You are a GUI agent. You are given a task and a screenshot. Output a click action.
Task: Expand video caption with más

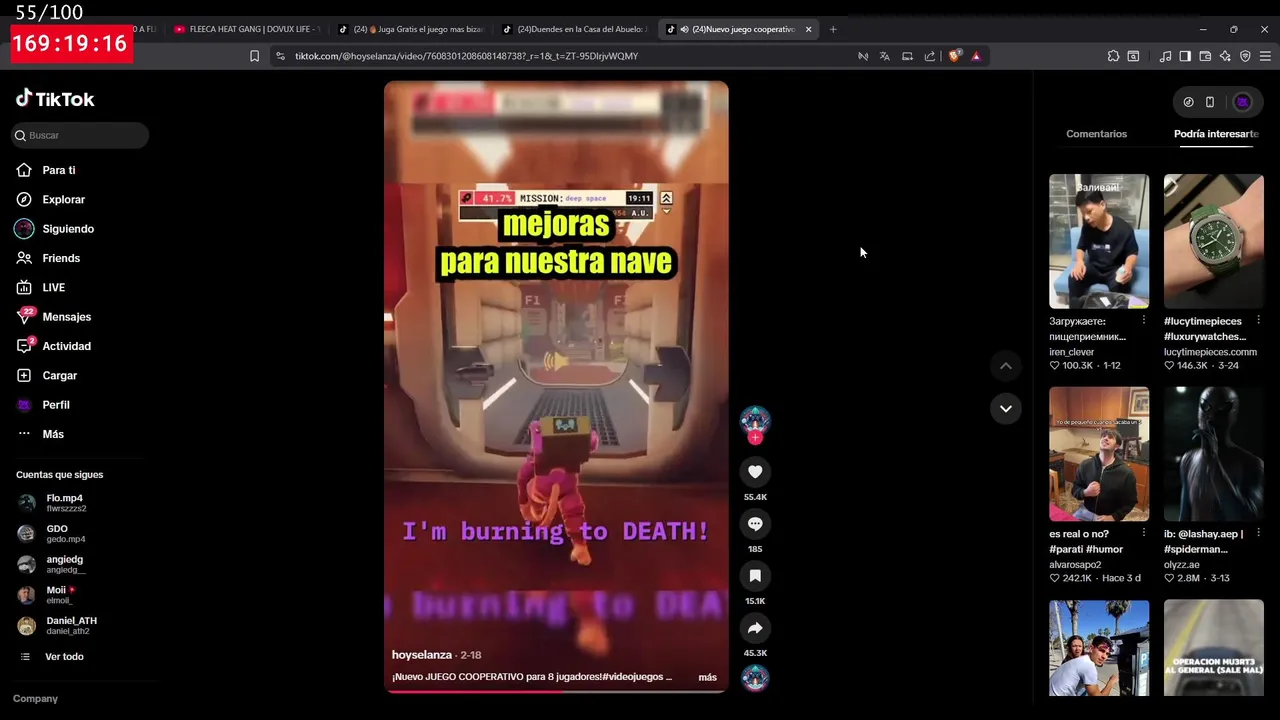pos(707,677)
